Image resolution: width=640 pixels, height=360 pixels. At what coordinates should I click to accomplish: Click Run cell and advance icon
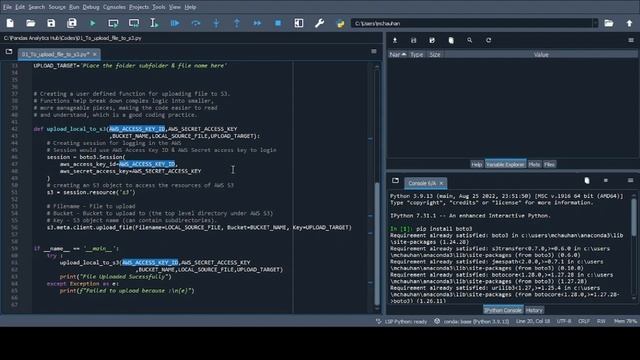134,23
